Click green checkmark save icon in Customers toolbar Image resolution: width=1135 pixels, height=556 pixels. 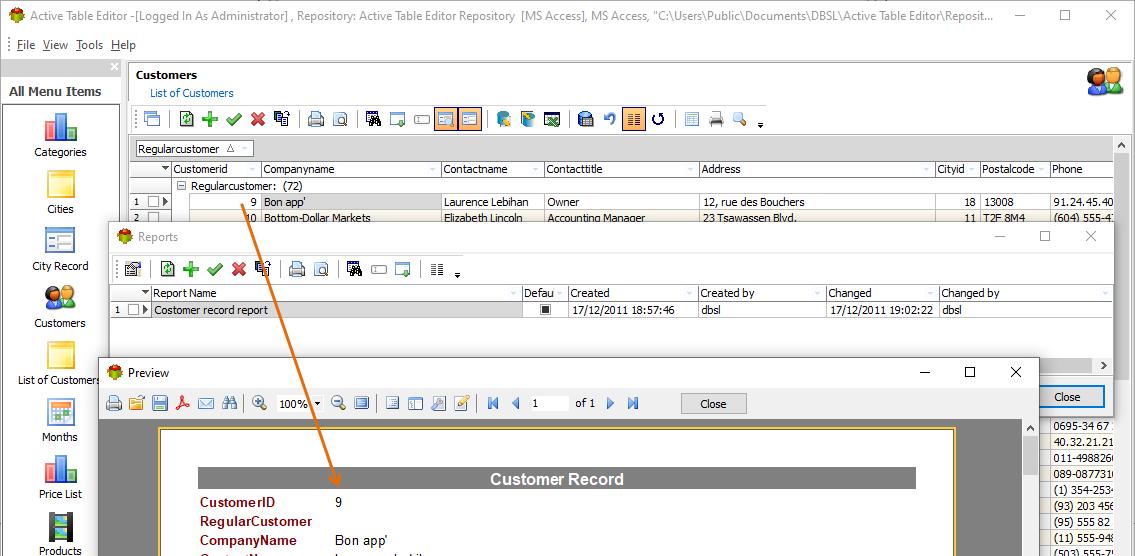(x=234, y=119)
